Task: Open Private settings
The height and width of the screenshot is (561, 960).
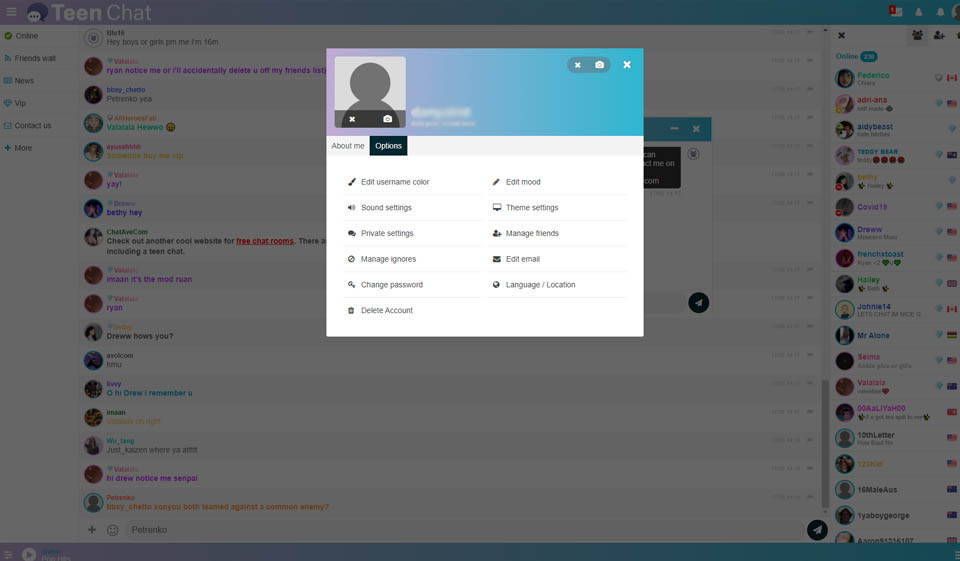Action: click(x=386, y=233)
